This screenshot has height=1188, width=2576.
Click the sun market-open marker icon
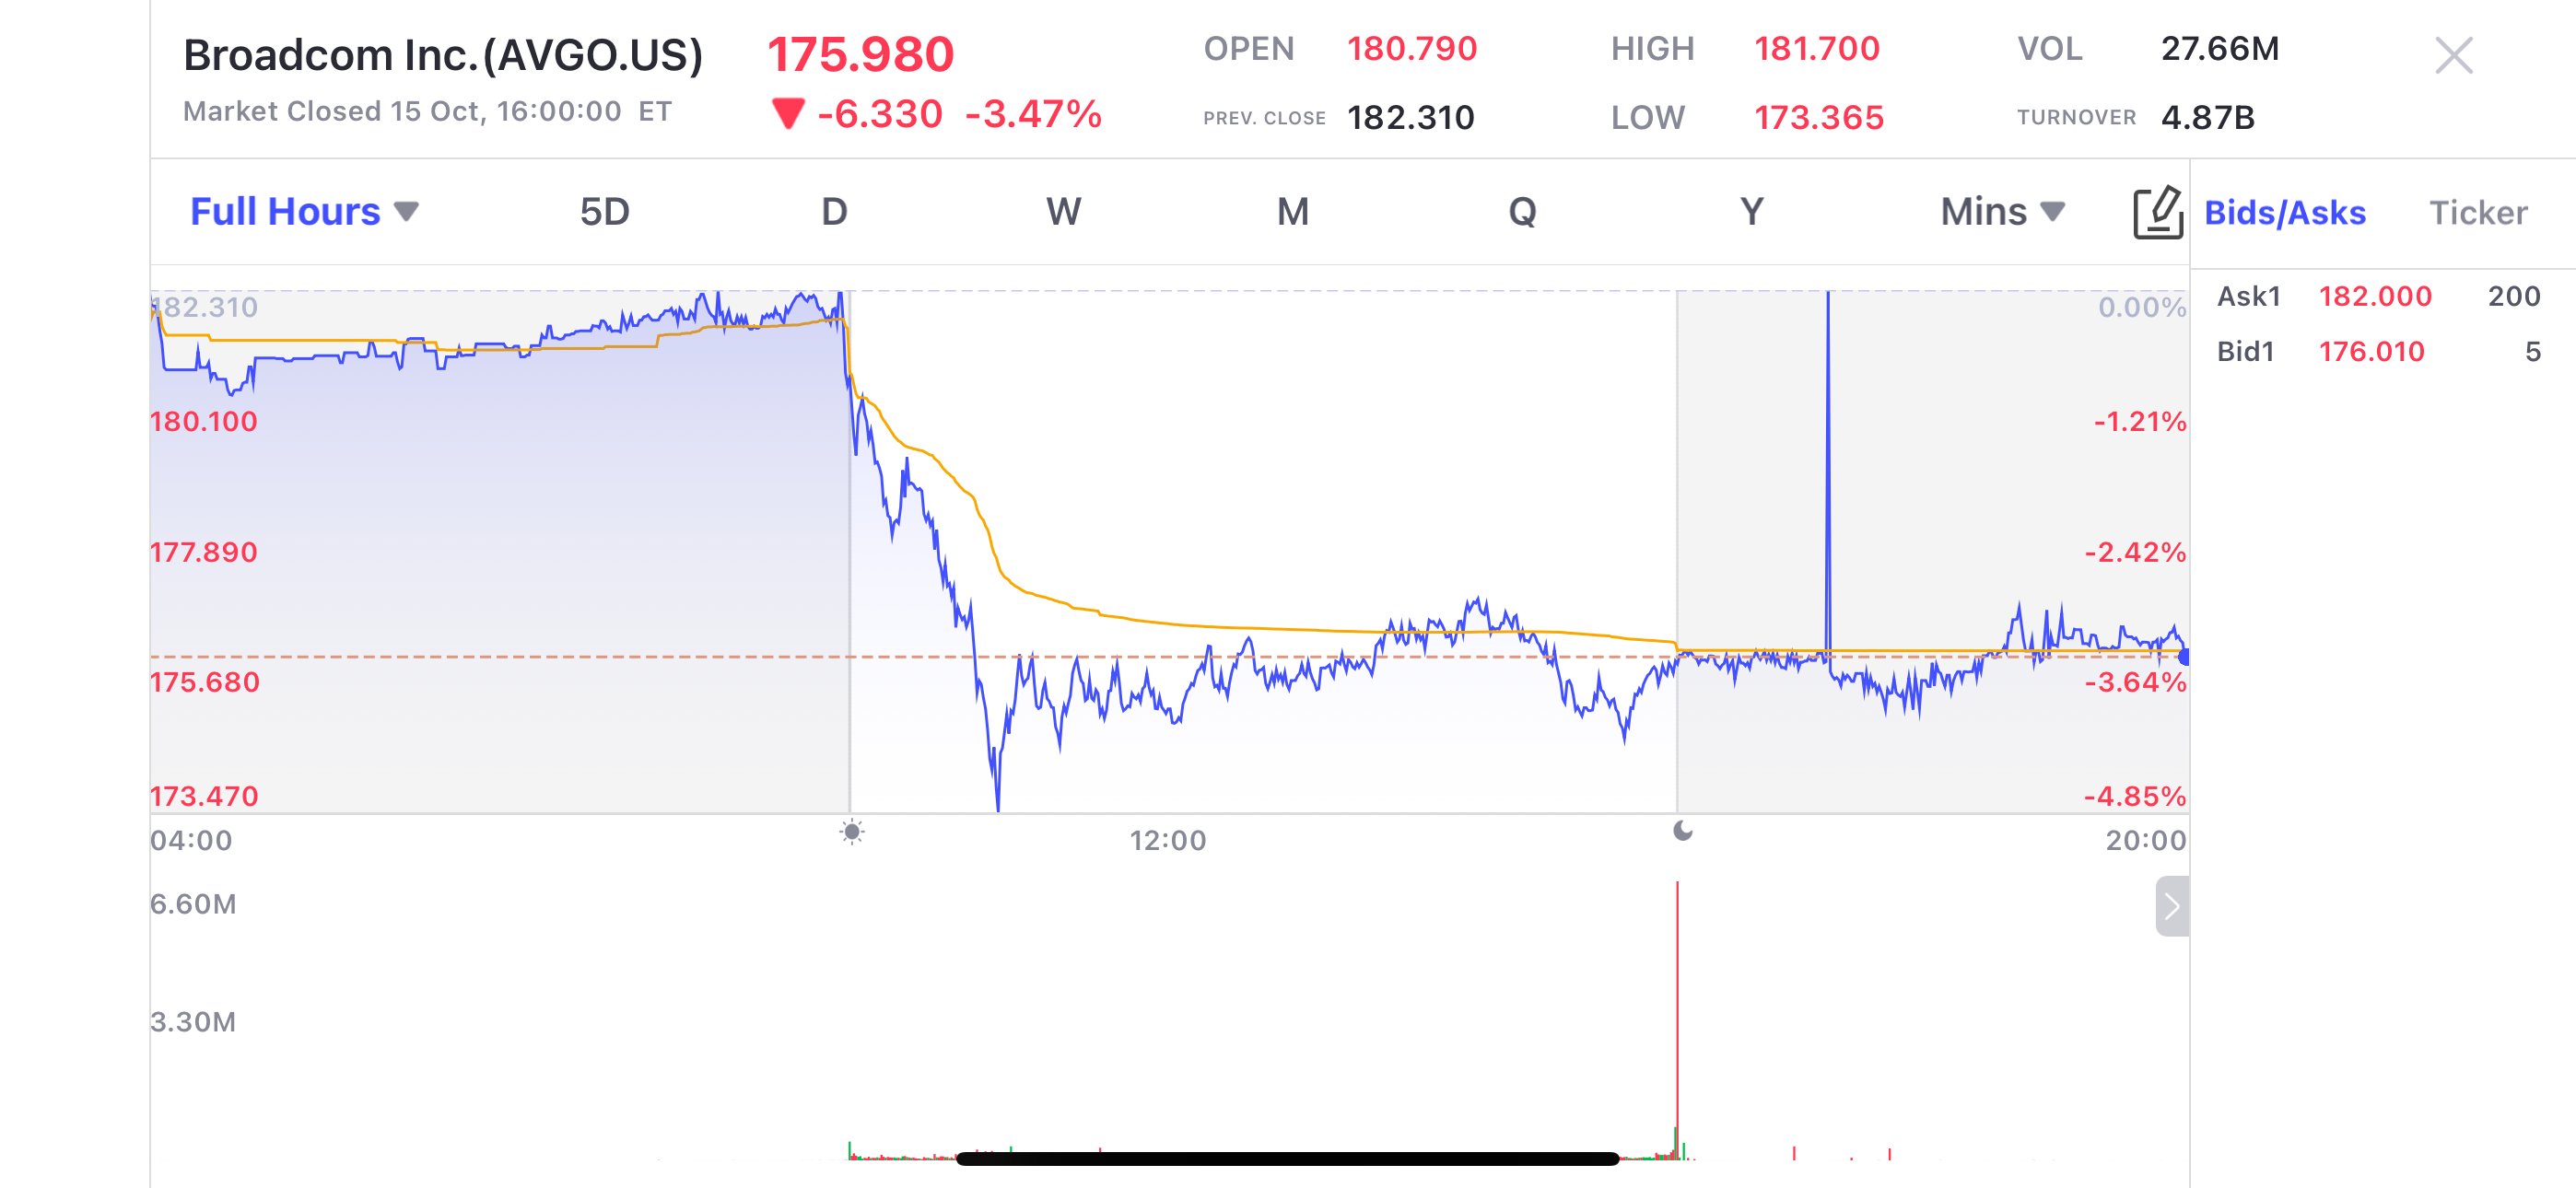click(852, 831)
